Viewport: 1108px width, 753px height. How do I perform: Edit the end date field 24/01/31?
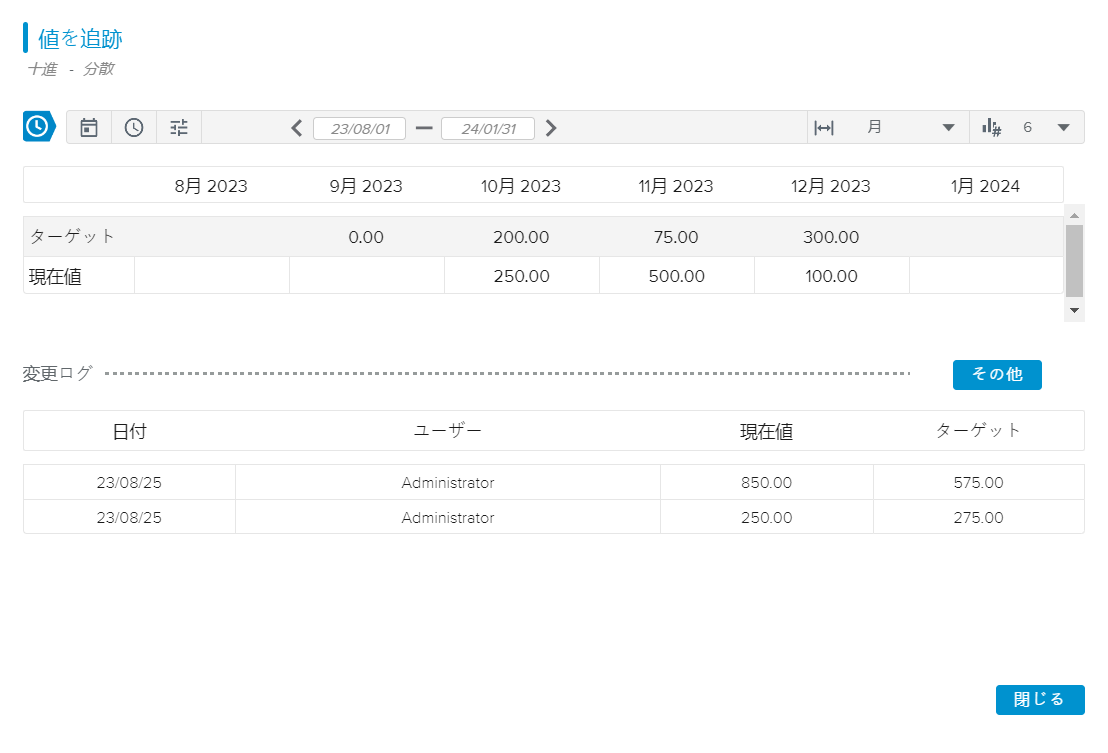(487, 129)
